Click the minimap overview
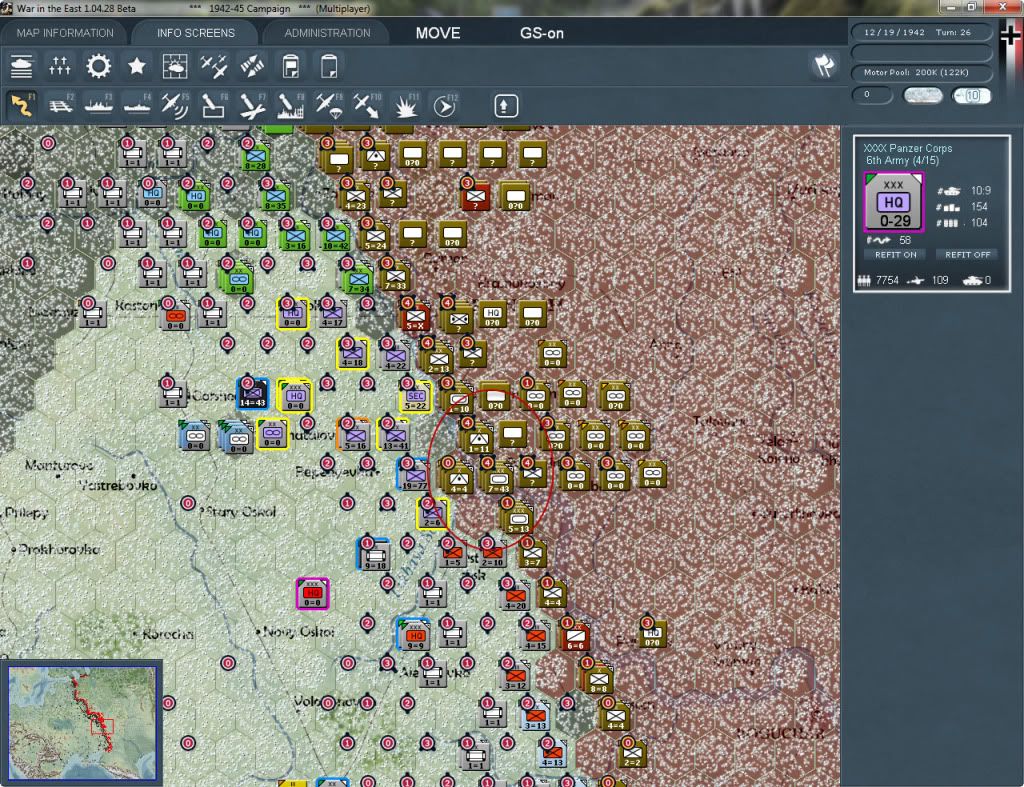This screenshot has width=1024, height=787. 82,722
